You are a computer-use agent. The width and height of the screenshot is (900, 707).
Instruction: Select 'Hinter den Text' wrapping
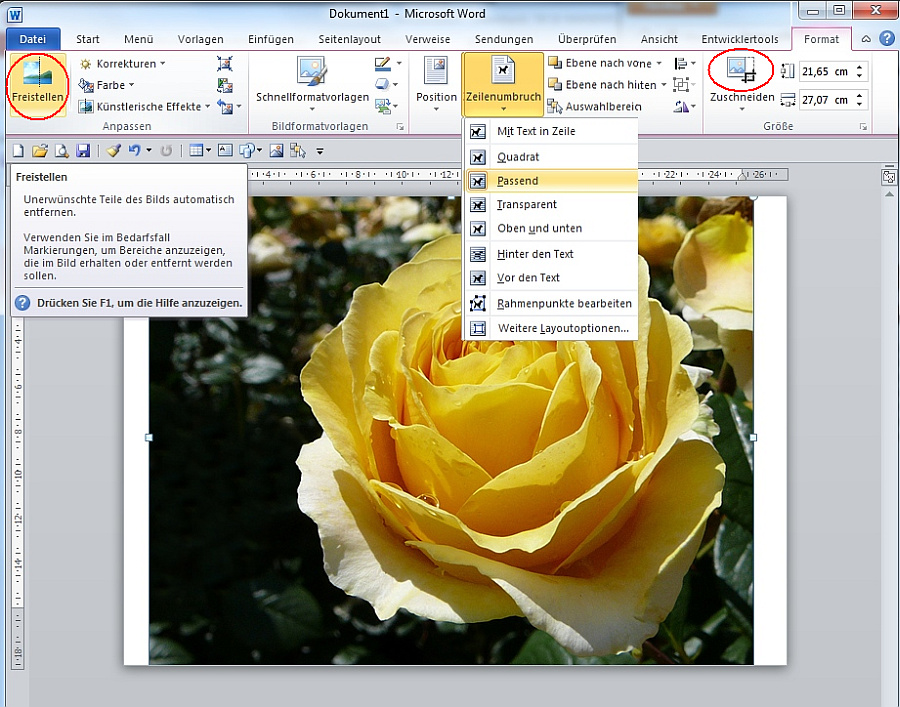[535, 254]
